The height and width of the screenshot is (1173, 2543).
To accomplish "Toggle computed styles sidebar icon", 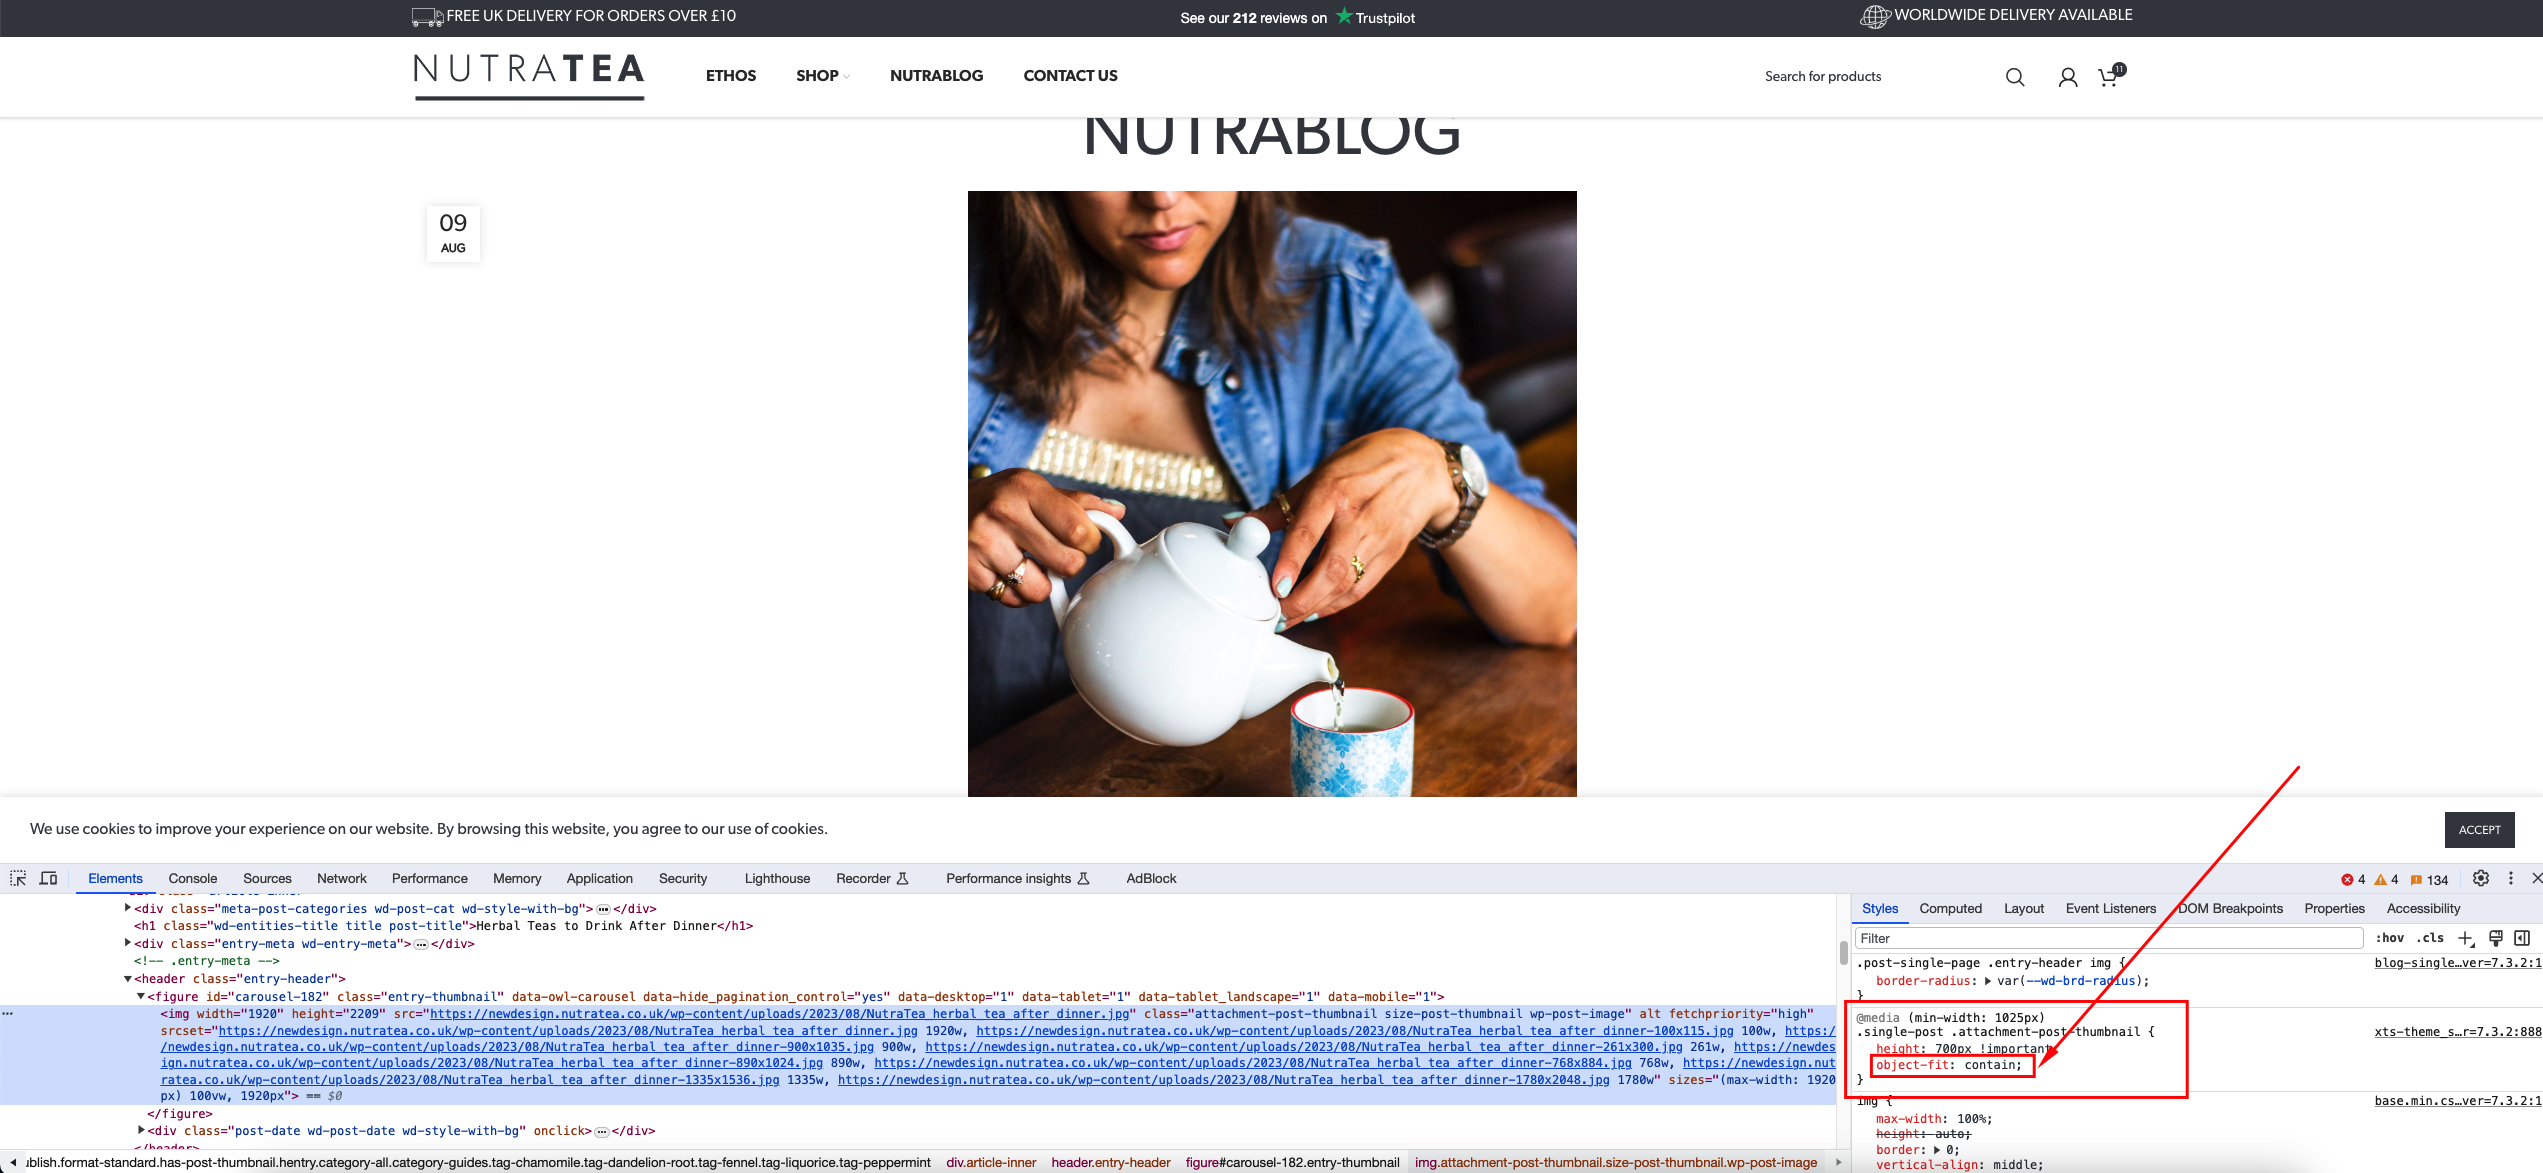I will point(2522,938).
